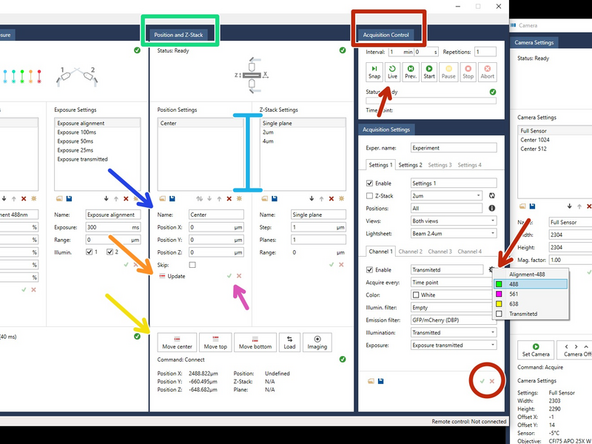Open the Acquisition Control panel tab
The height and width of the screenshot is (444, 592).
point(386,35)
